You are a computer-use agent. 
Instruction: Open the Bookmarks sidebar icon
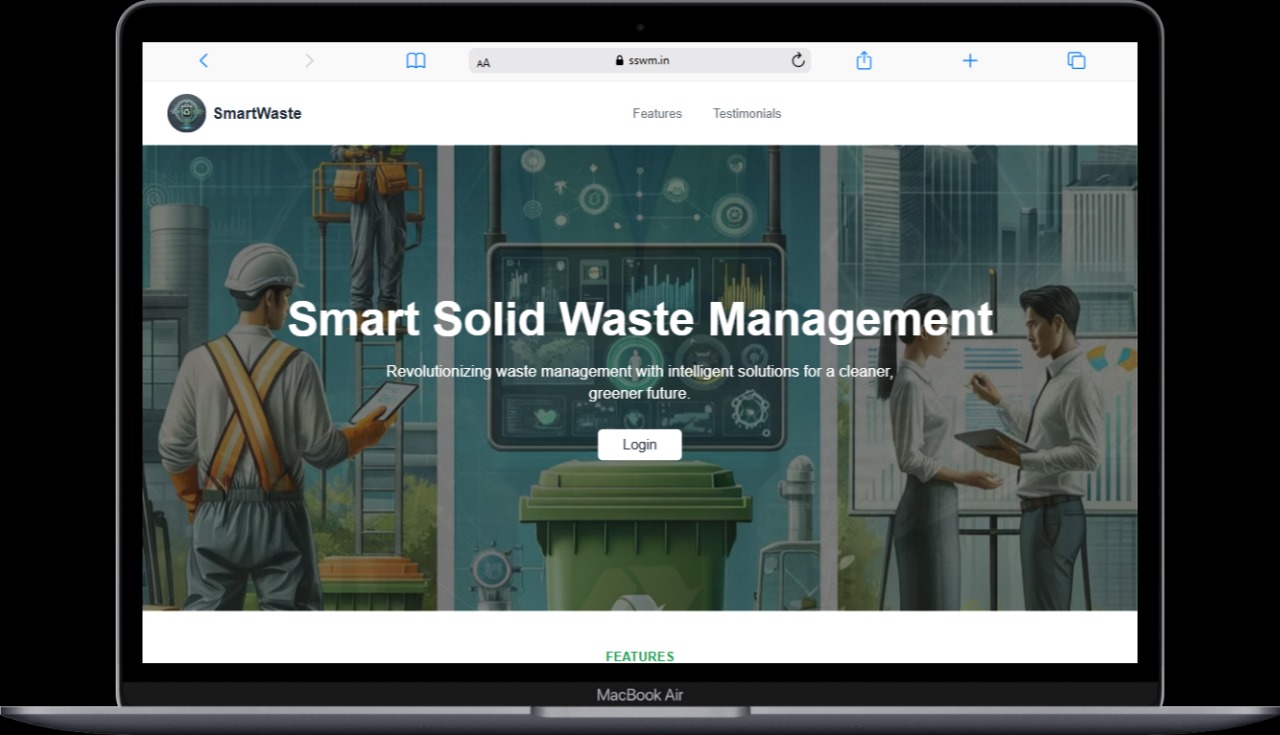pos(415,60)
